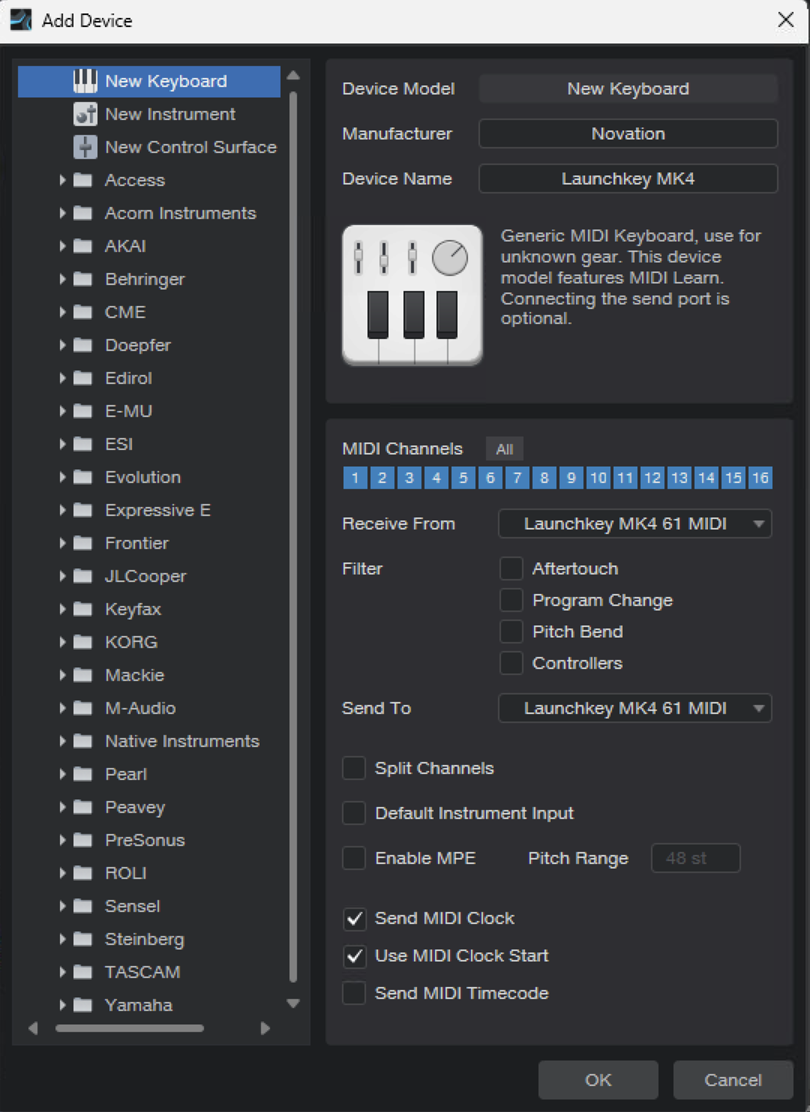810x1112 pixels.
Task: Check Send MIDI Timecode
Action: [354, 993]
